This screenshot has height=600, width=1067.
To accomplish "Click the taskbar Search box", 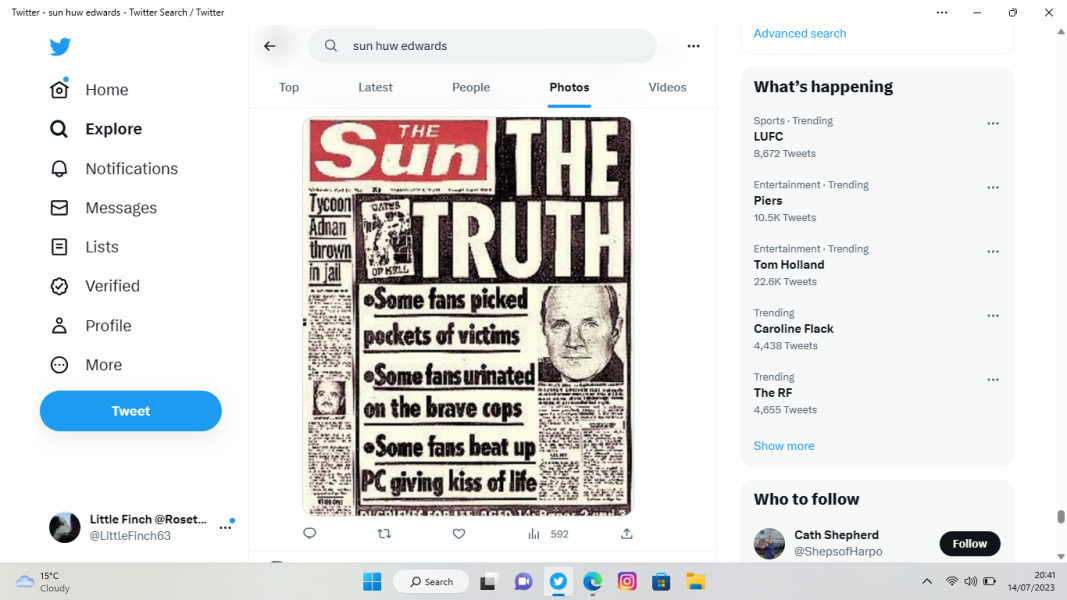I will pyautogui.click(x=432, y=582).
